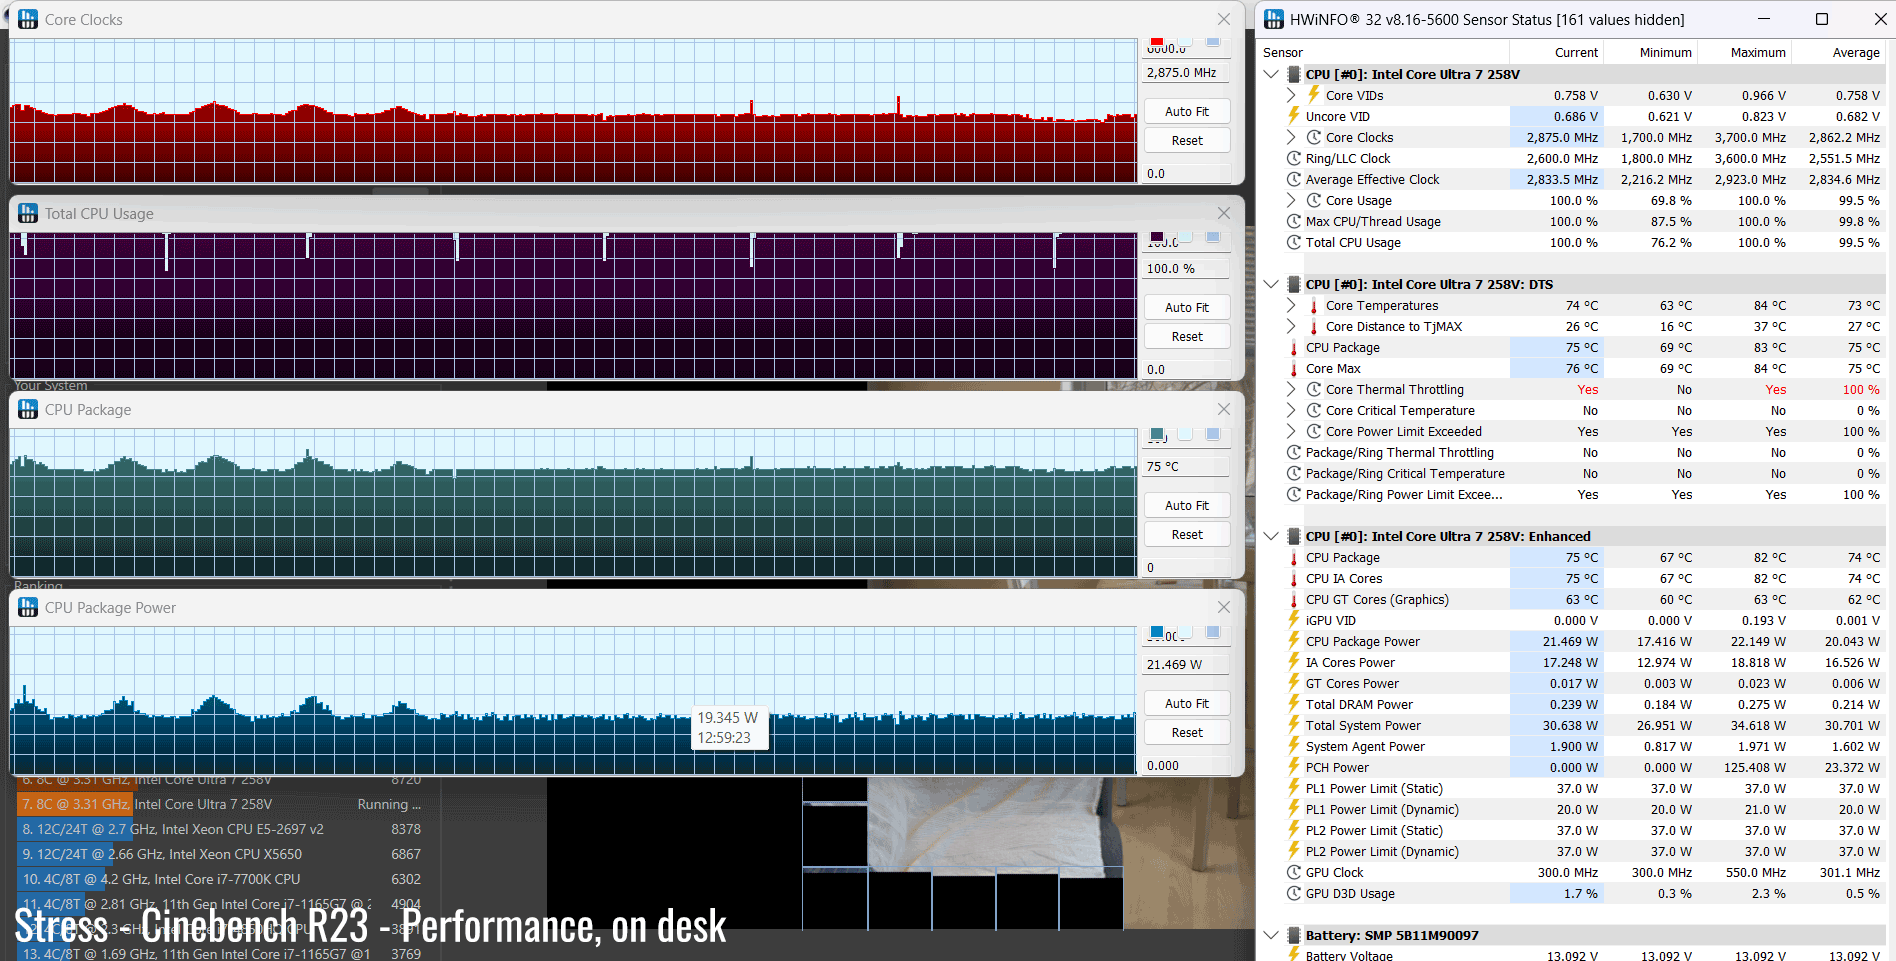Screen dimensions: 1896x961
Task: Select the GT Cores Power row
Action: [1572, 683]
